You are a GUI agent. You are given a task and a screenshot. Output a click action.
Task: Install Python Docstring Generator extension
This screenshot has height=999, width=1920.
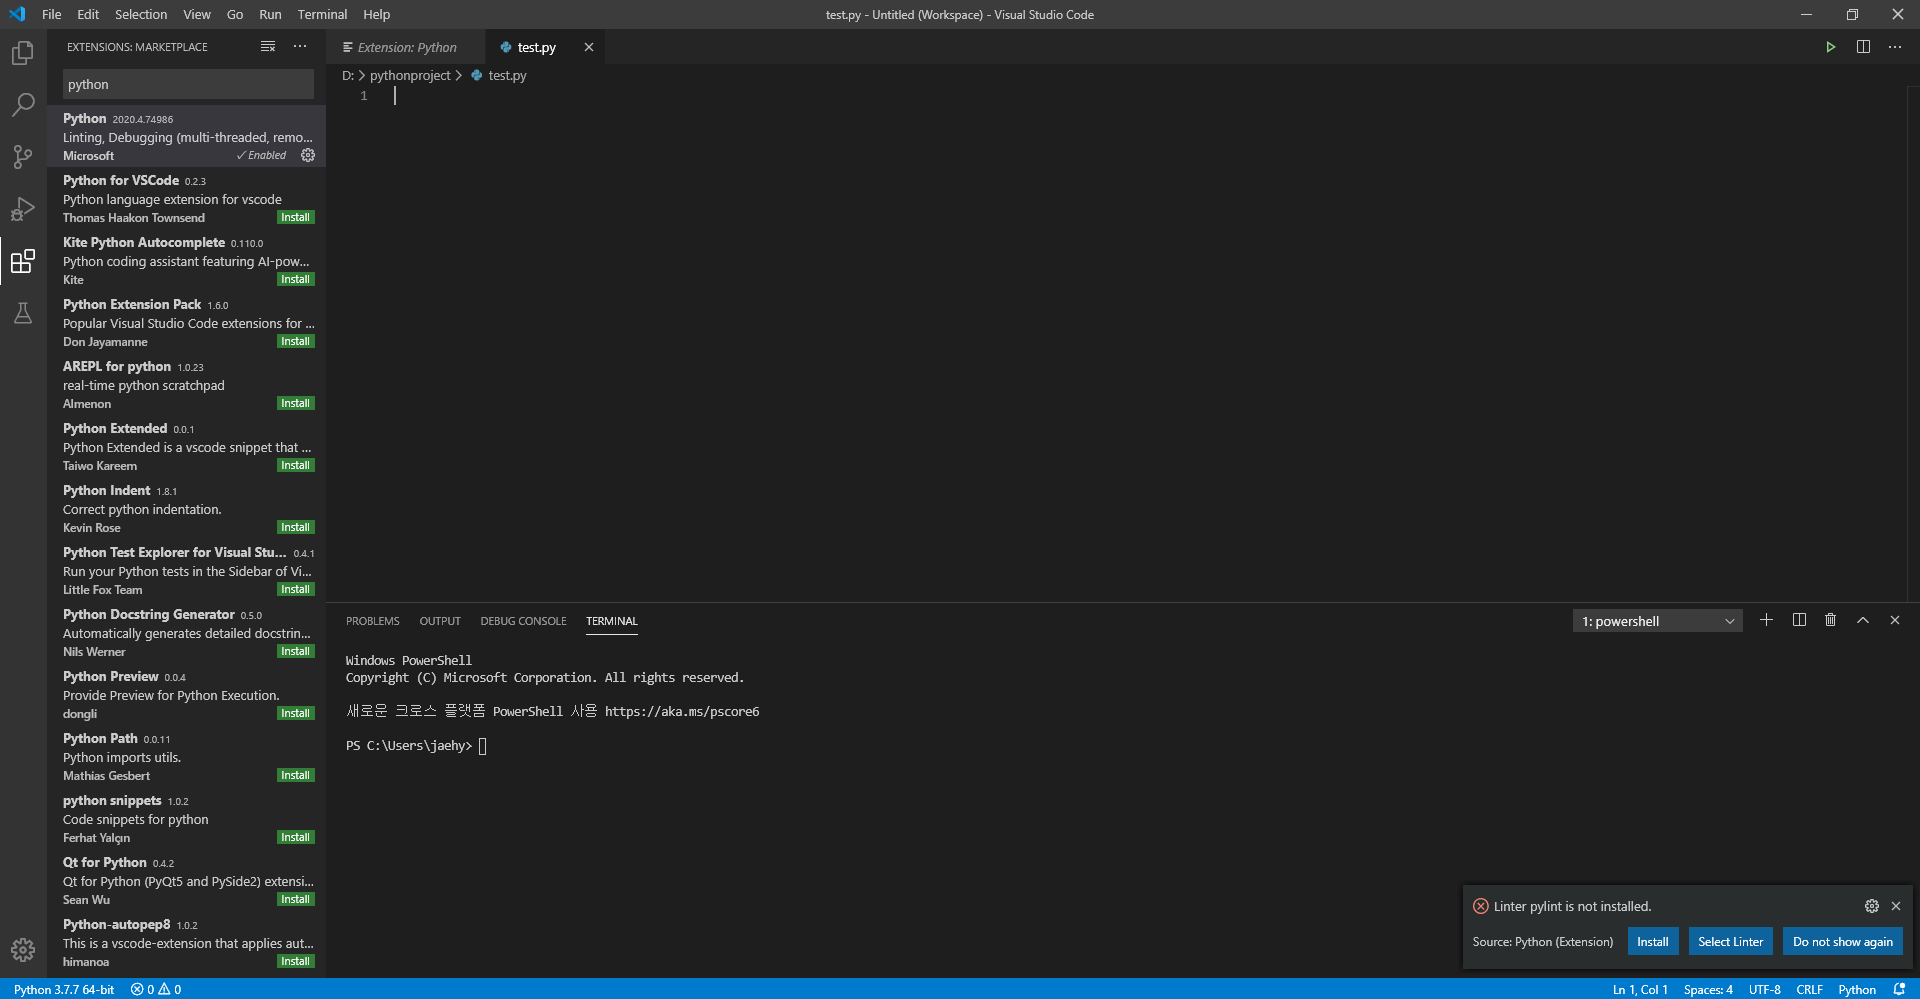(x=296, y=651)
